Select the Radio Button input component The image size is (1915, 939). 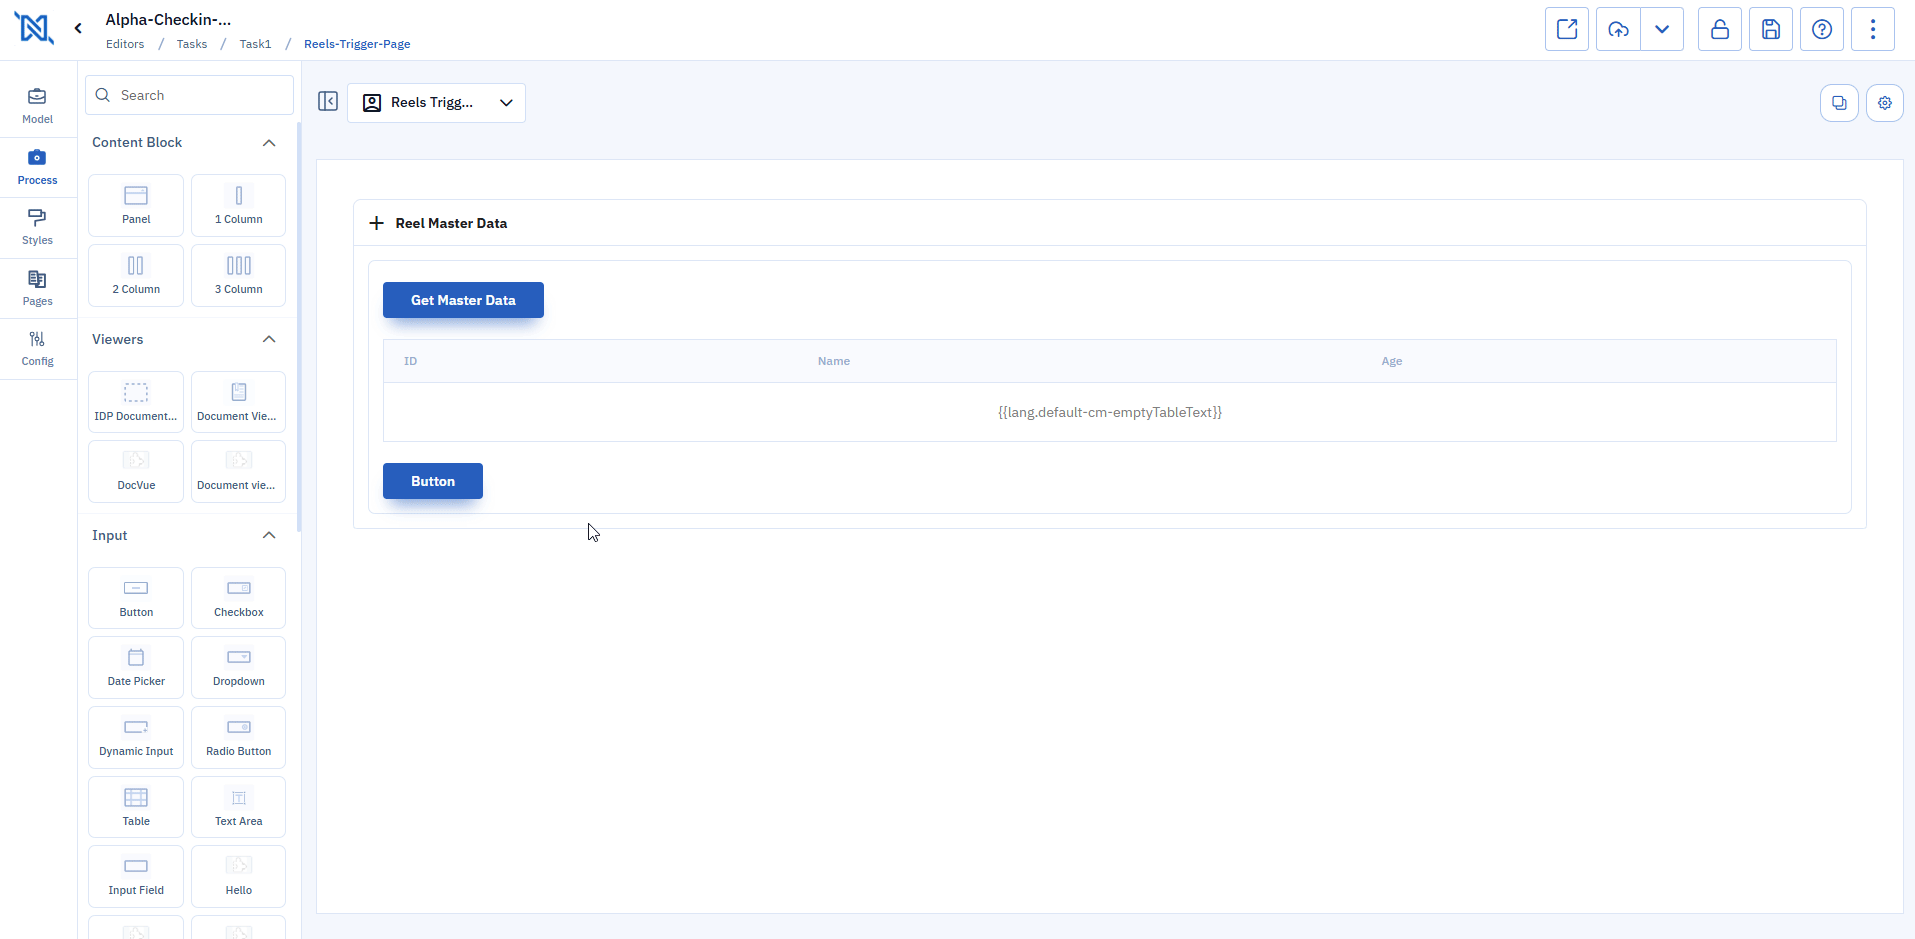click(238, 737)
